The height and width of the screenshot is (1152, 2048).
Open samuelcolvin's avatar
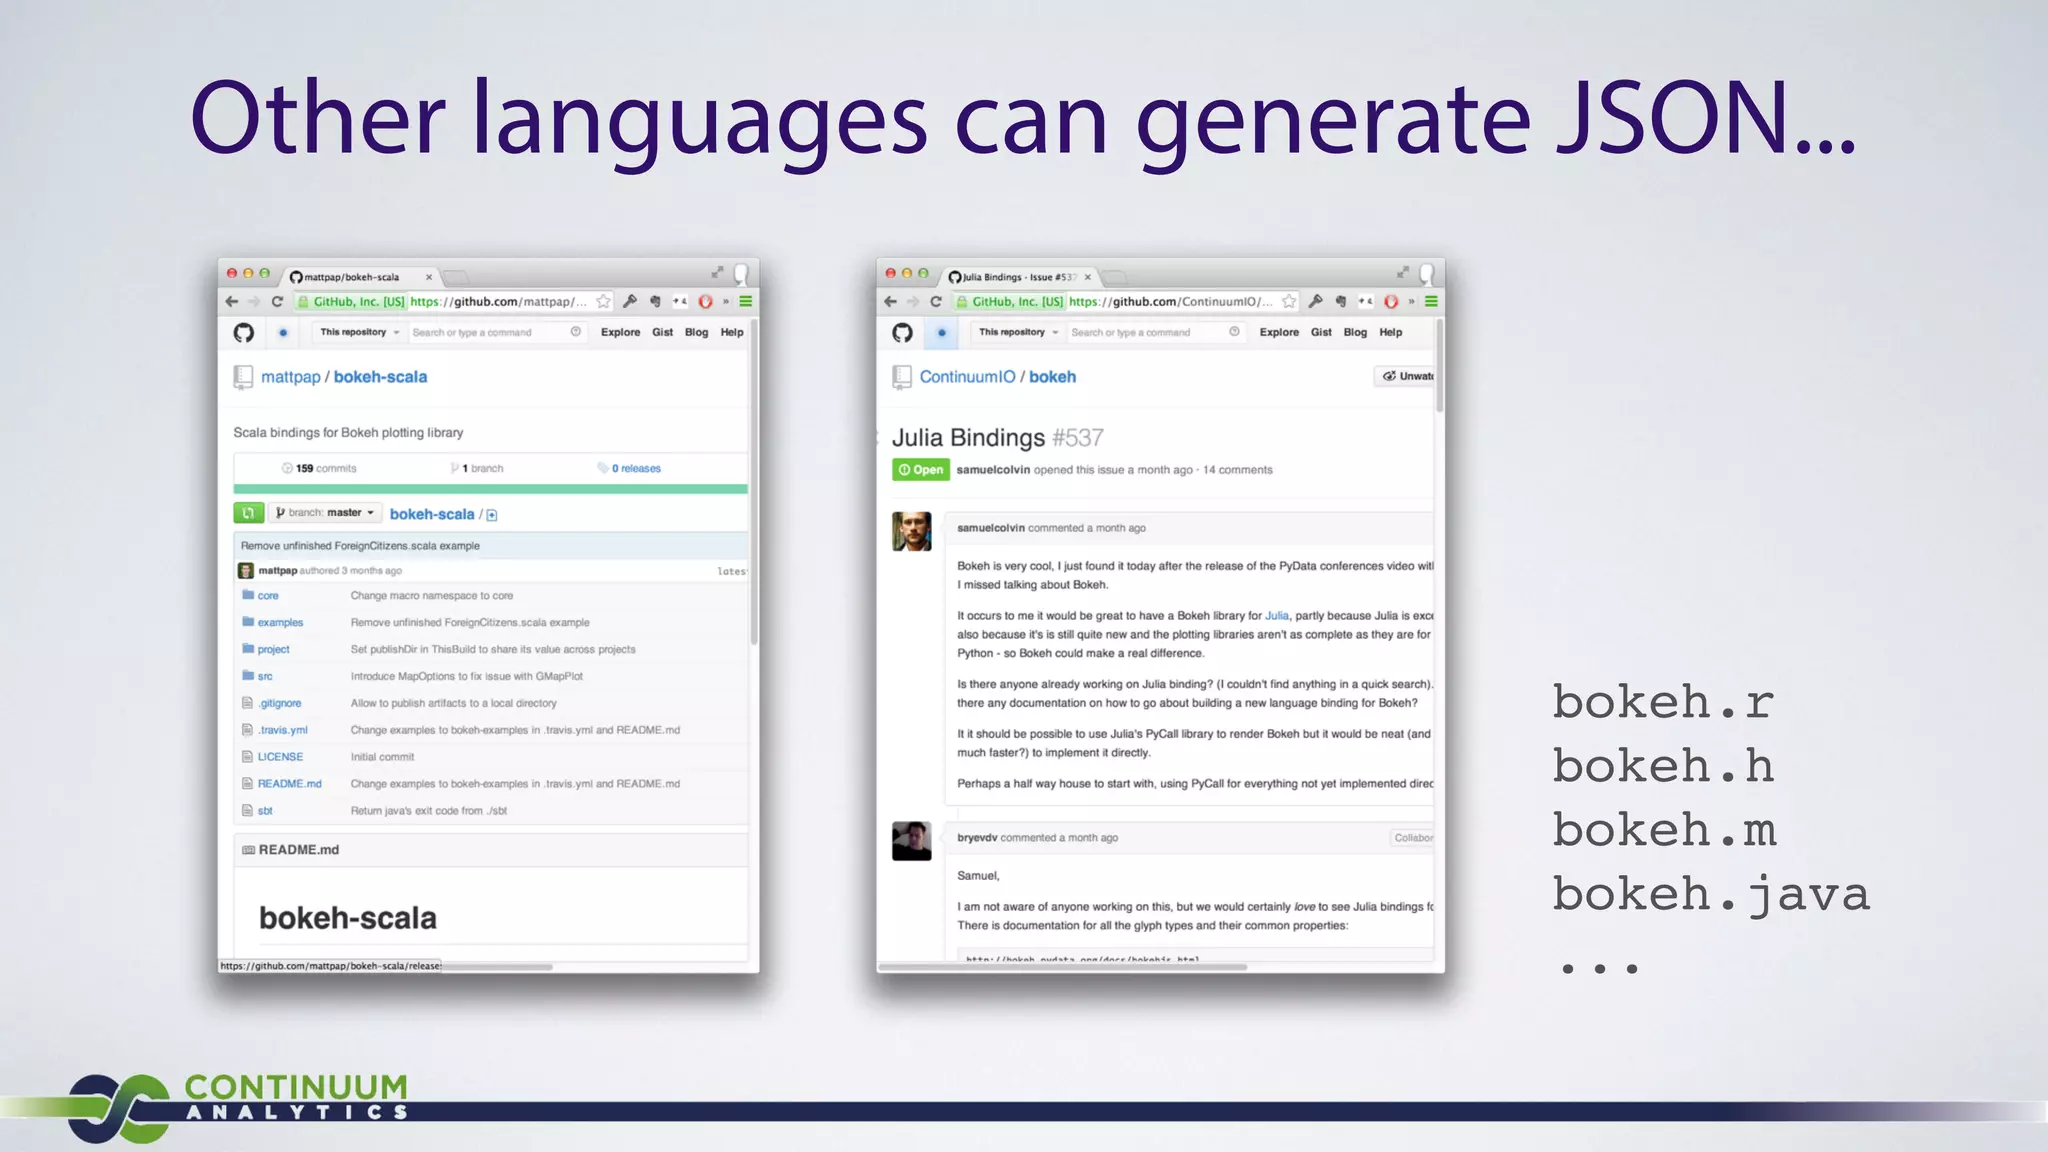[911, 531]
